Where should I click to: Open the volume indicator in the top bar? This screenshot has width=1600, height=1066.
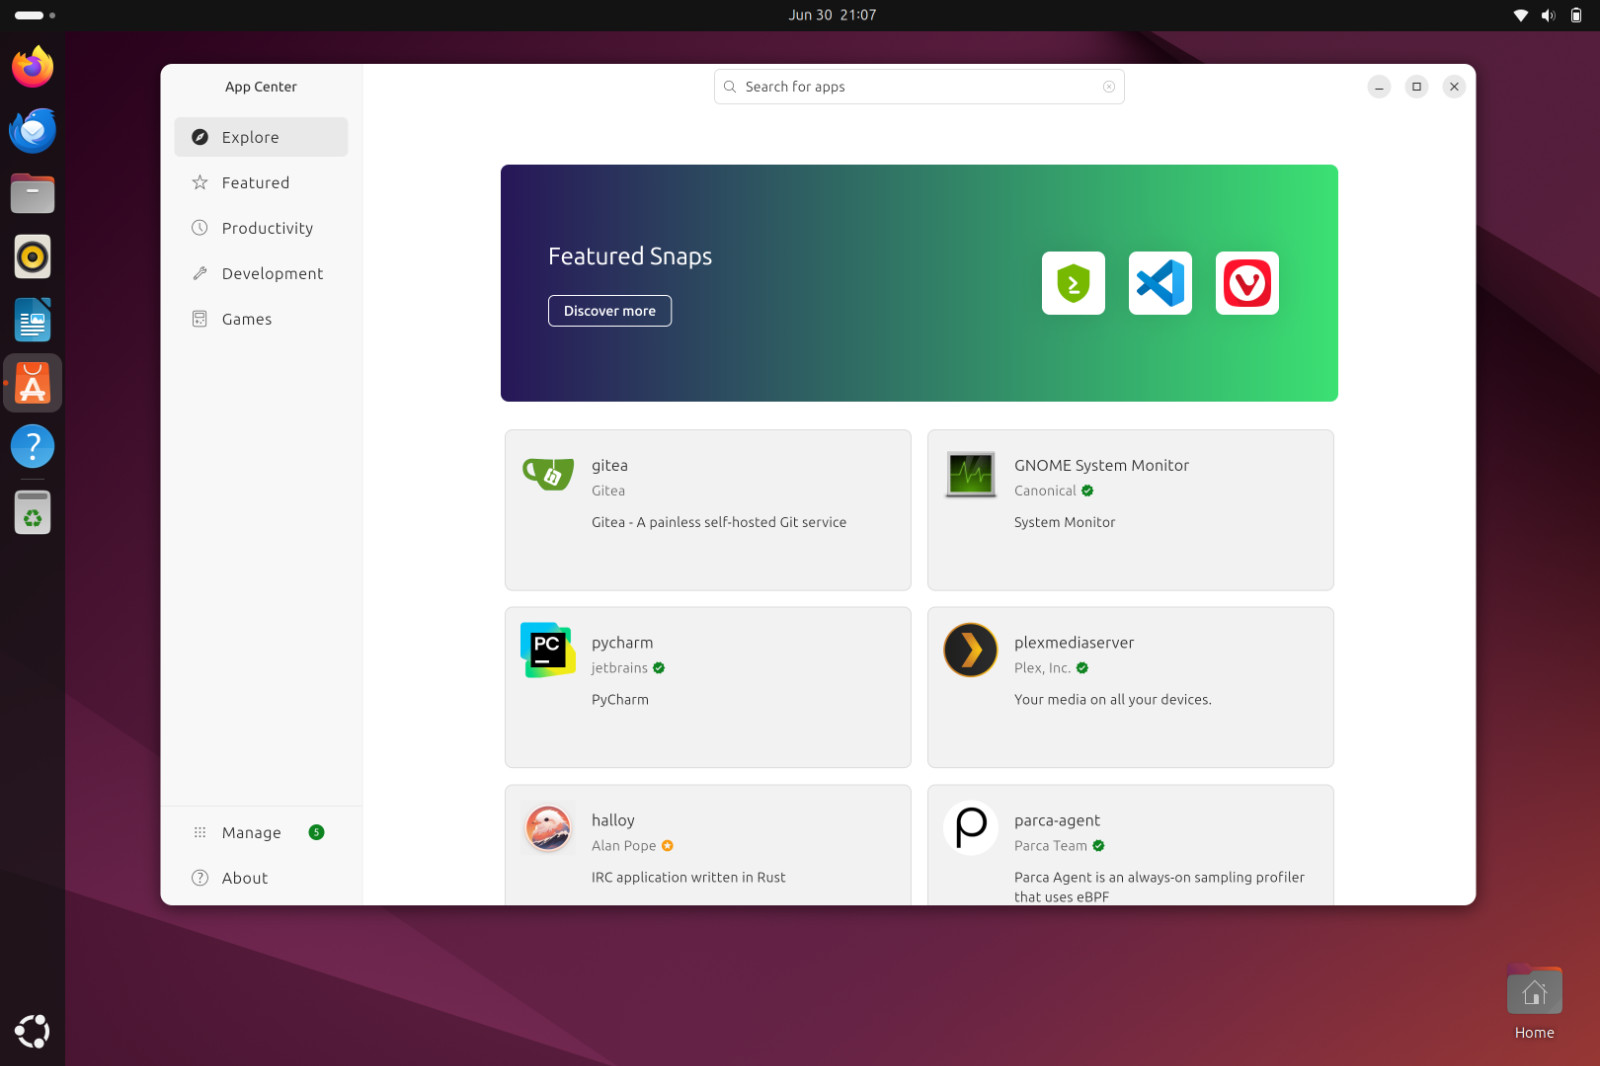tap(1548, 15)
